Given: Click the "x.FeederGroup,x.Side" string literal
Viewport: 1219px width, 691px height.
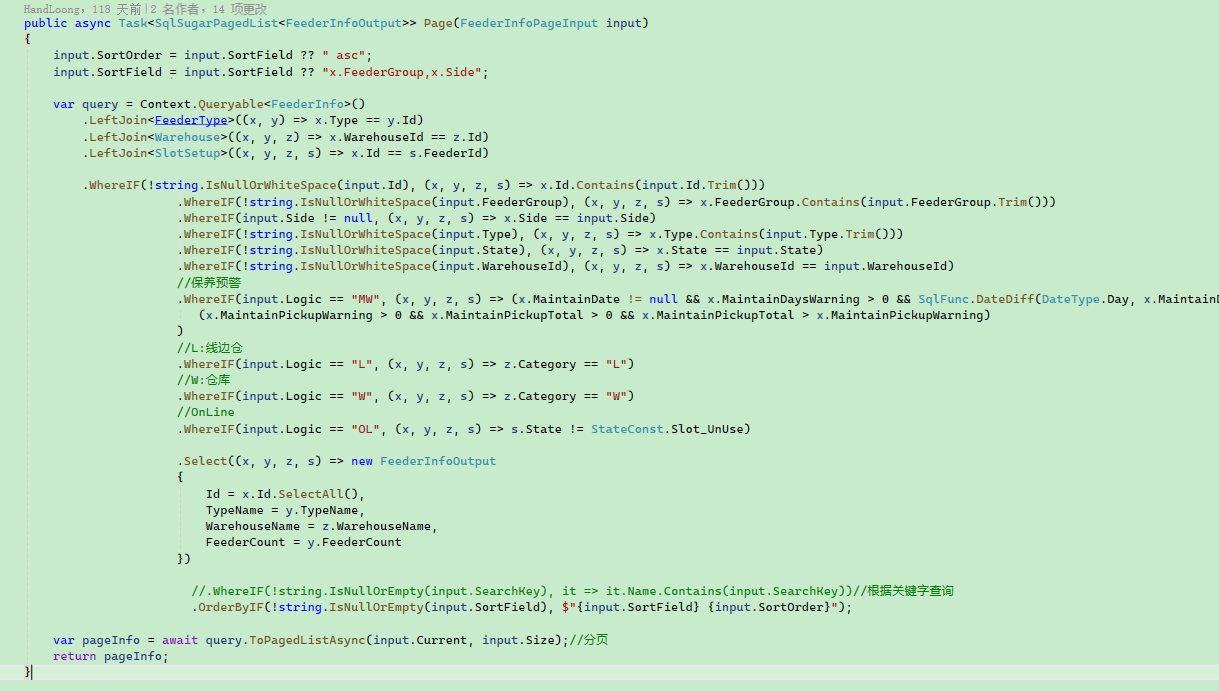Looking at the screenshot, I should pos(405,72).
